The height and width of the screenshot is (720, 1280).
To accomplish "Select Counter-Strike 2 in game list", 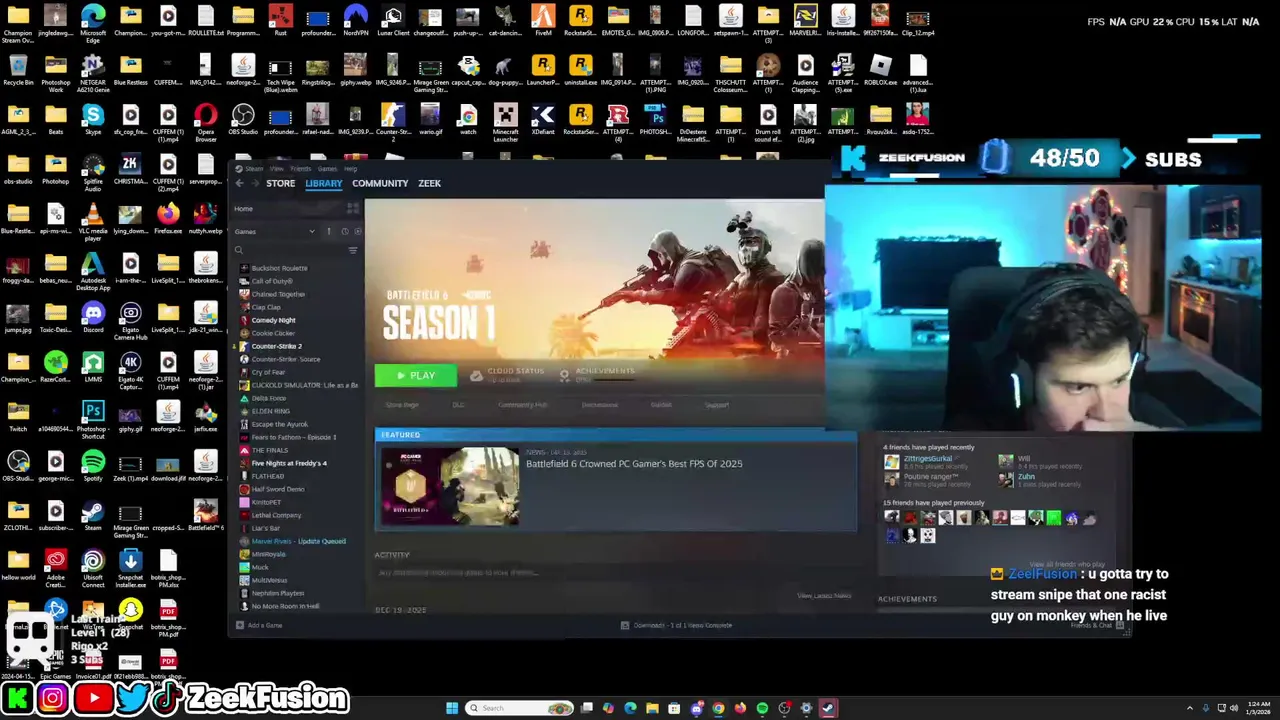I will pos(276,346).
